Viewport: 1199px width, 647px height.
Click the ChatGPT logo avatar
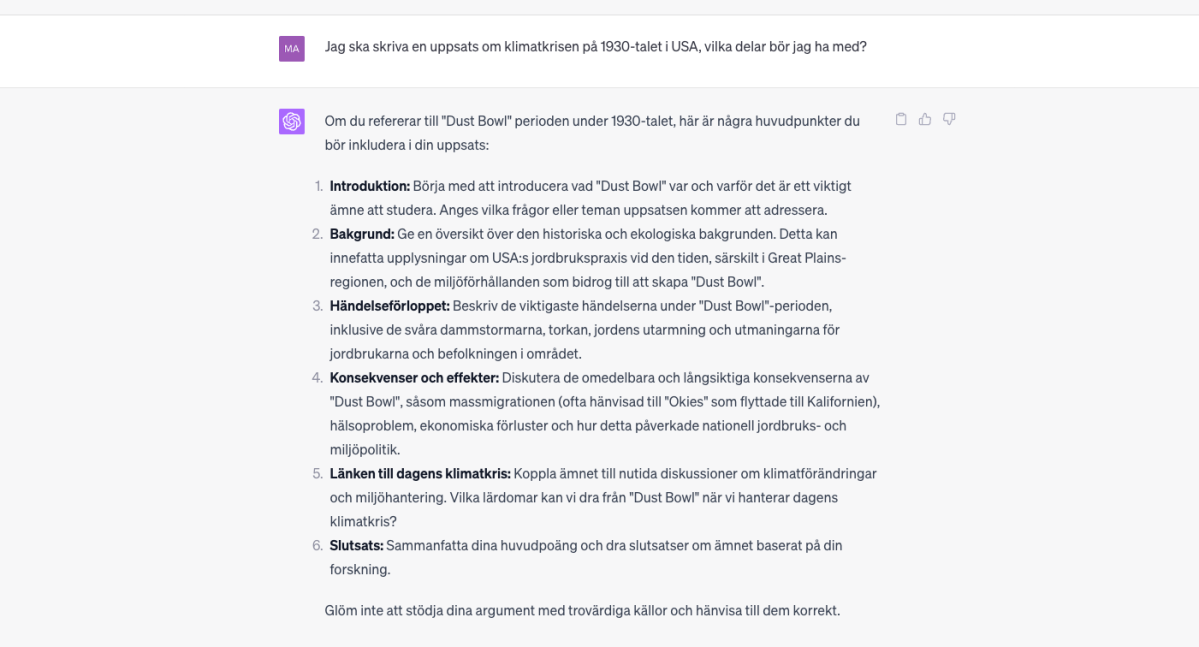pyautogui.click(x=291, y=121)
